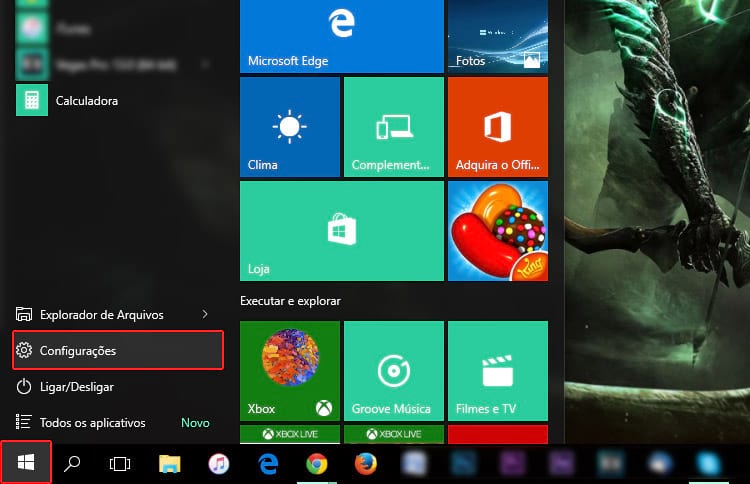
Task: Open the Clima weather tile
Action: pyautogui.click(x=290, y=127)
